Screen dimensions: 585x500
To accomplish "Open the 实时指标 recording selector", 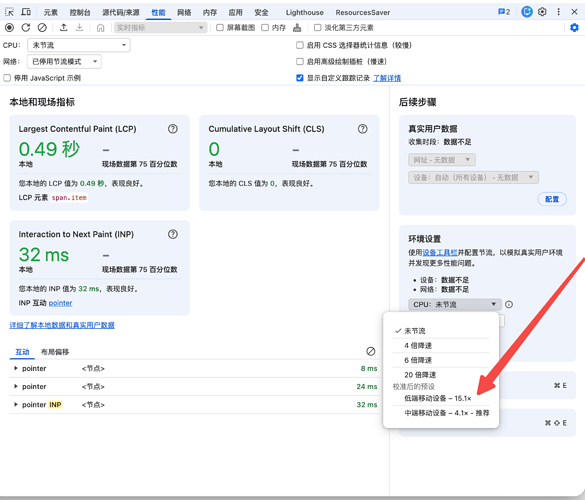I will [x=160, y=27].
